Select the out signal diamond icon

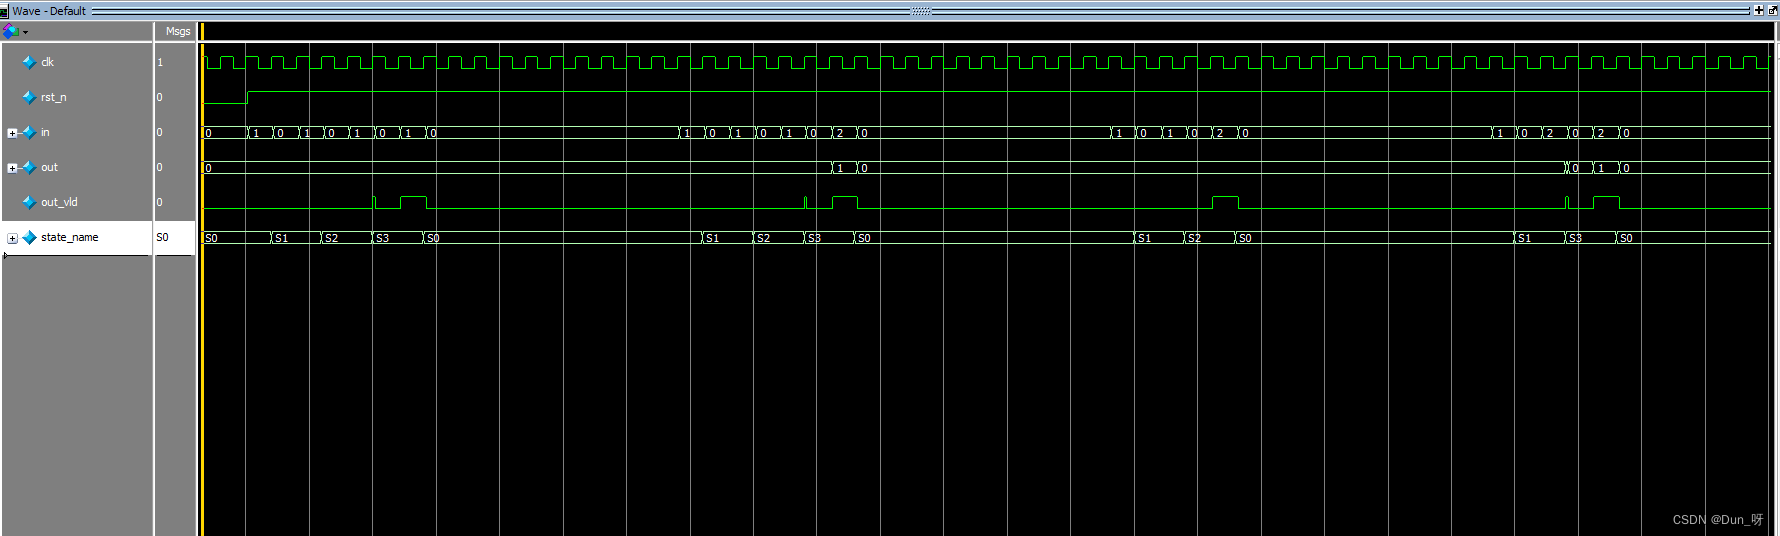tap(30, 167)
